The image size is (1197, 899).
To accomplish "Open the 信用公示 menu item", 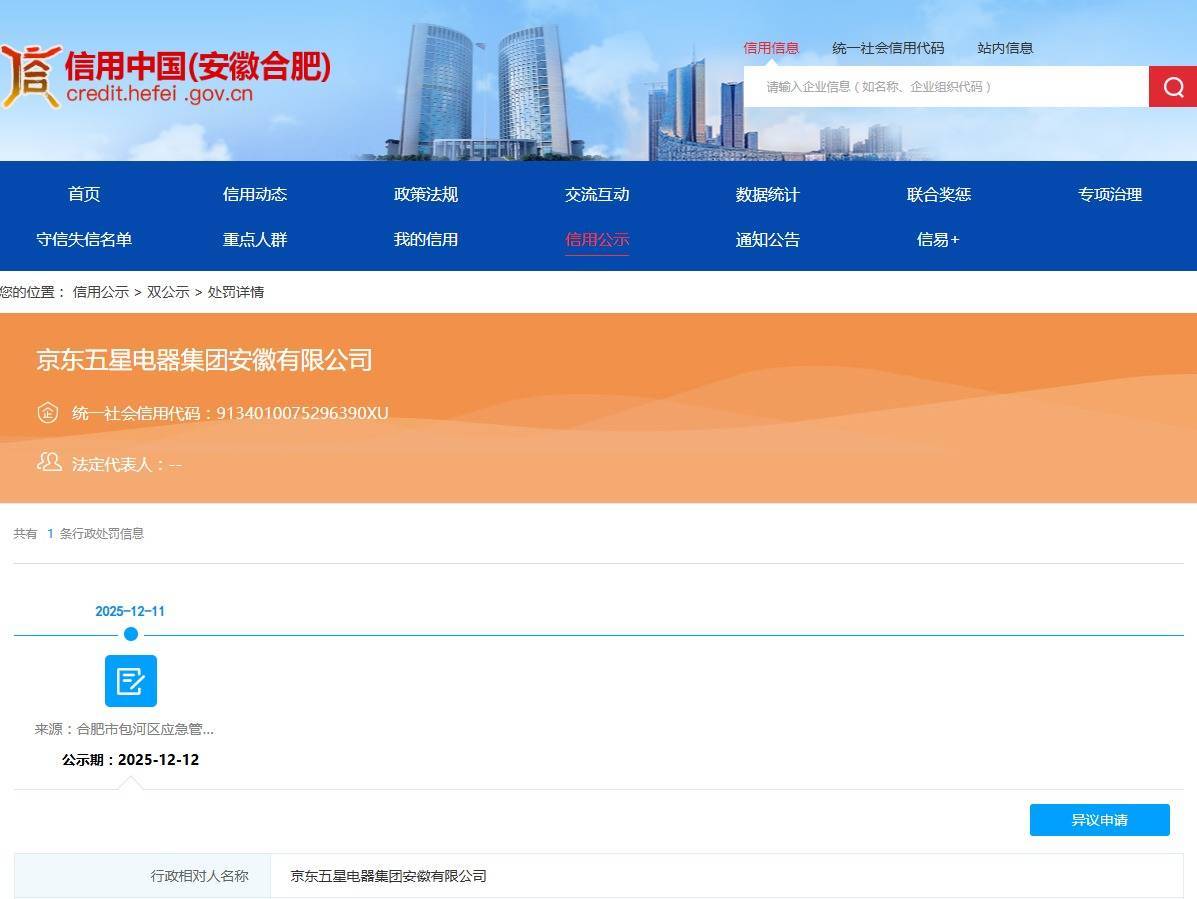I will [597, 239].
